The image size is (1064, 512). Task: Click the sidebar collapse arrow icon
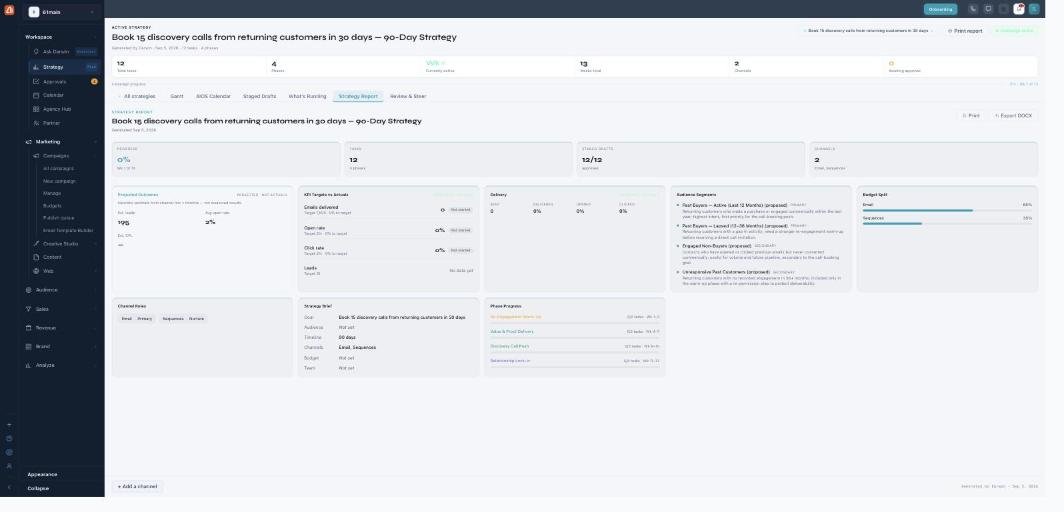[9, 488]
